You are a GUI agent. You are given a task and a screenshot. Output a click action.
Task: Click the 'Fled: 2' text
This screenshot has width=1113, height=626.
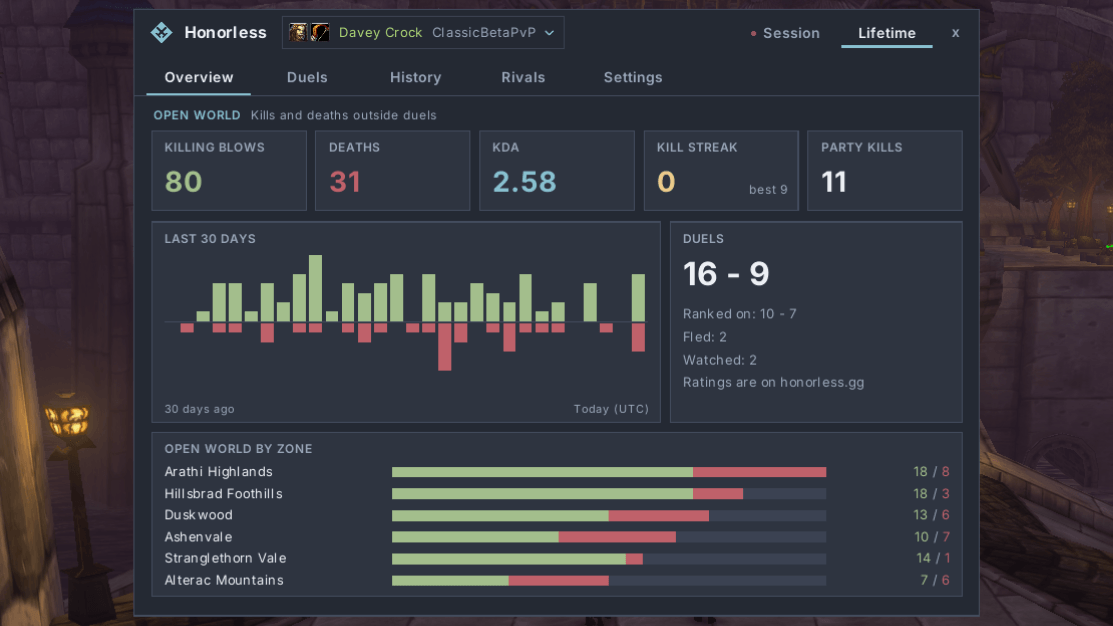tap(705, 337)
